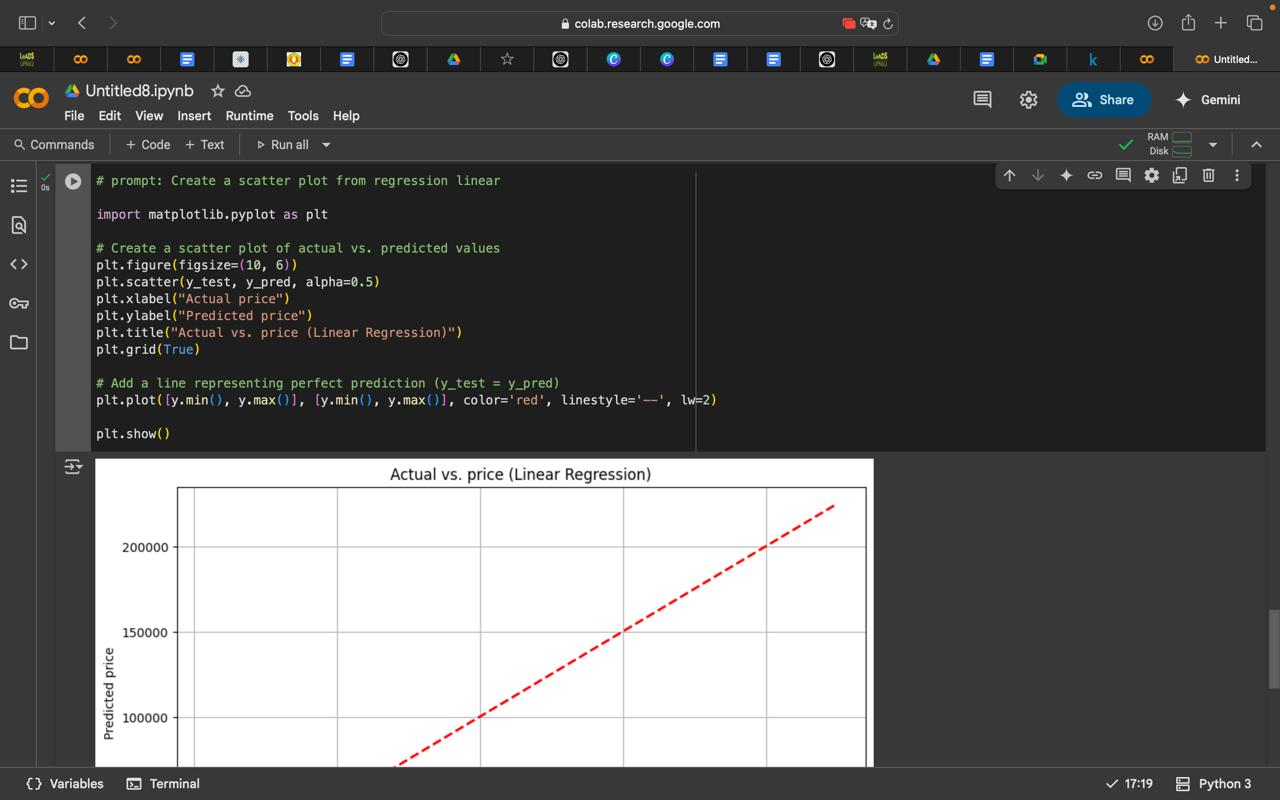Open the File menu

(74, 116)
